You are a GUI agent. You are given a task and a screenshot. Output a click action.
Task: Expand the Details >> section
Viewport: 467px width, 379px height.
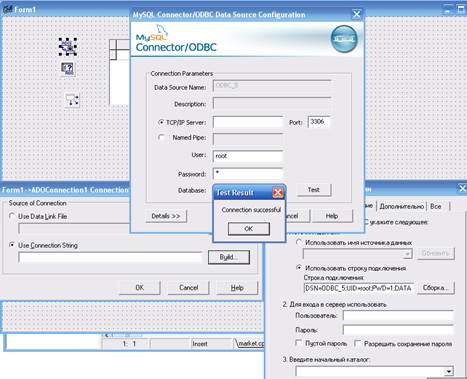tap(166, 216)
